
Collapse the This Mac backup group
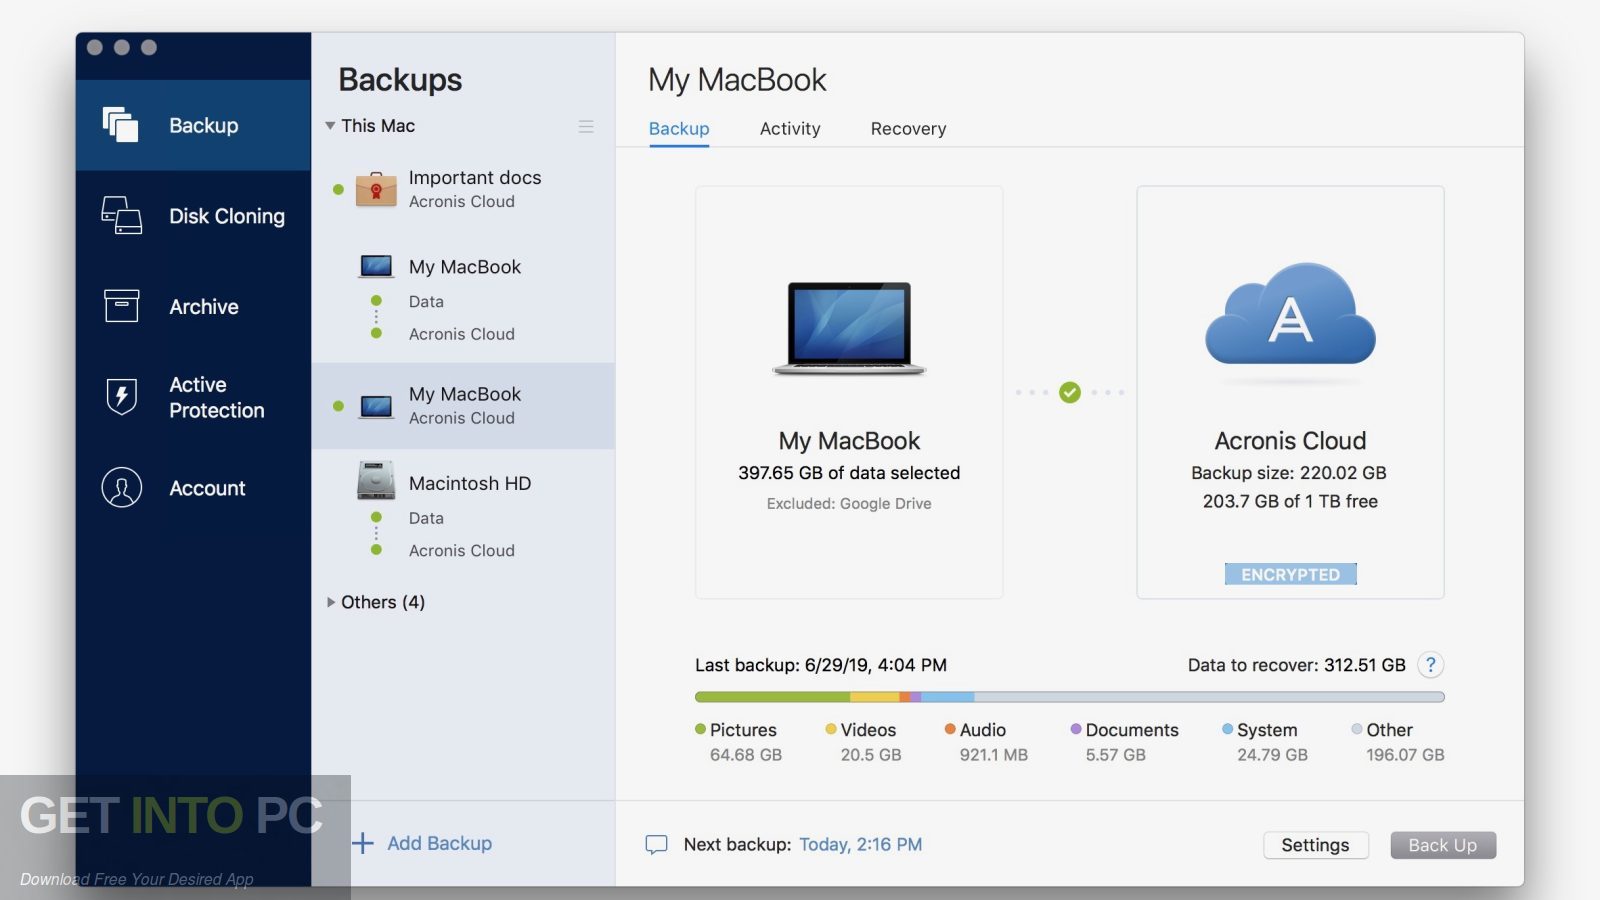point(330,126)
